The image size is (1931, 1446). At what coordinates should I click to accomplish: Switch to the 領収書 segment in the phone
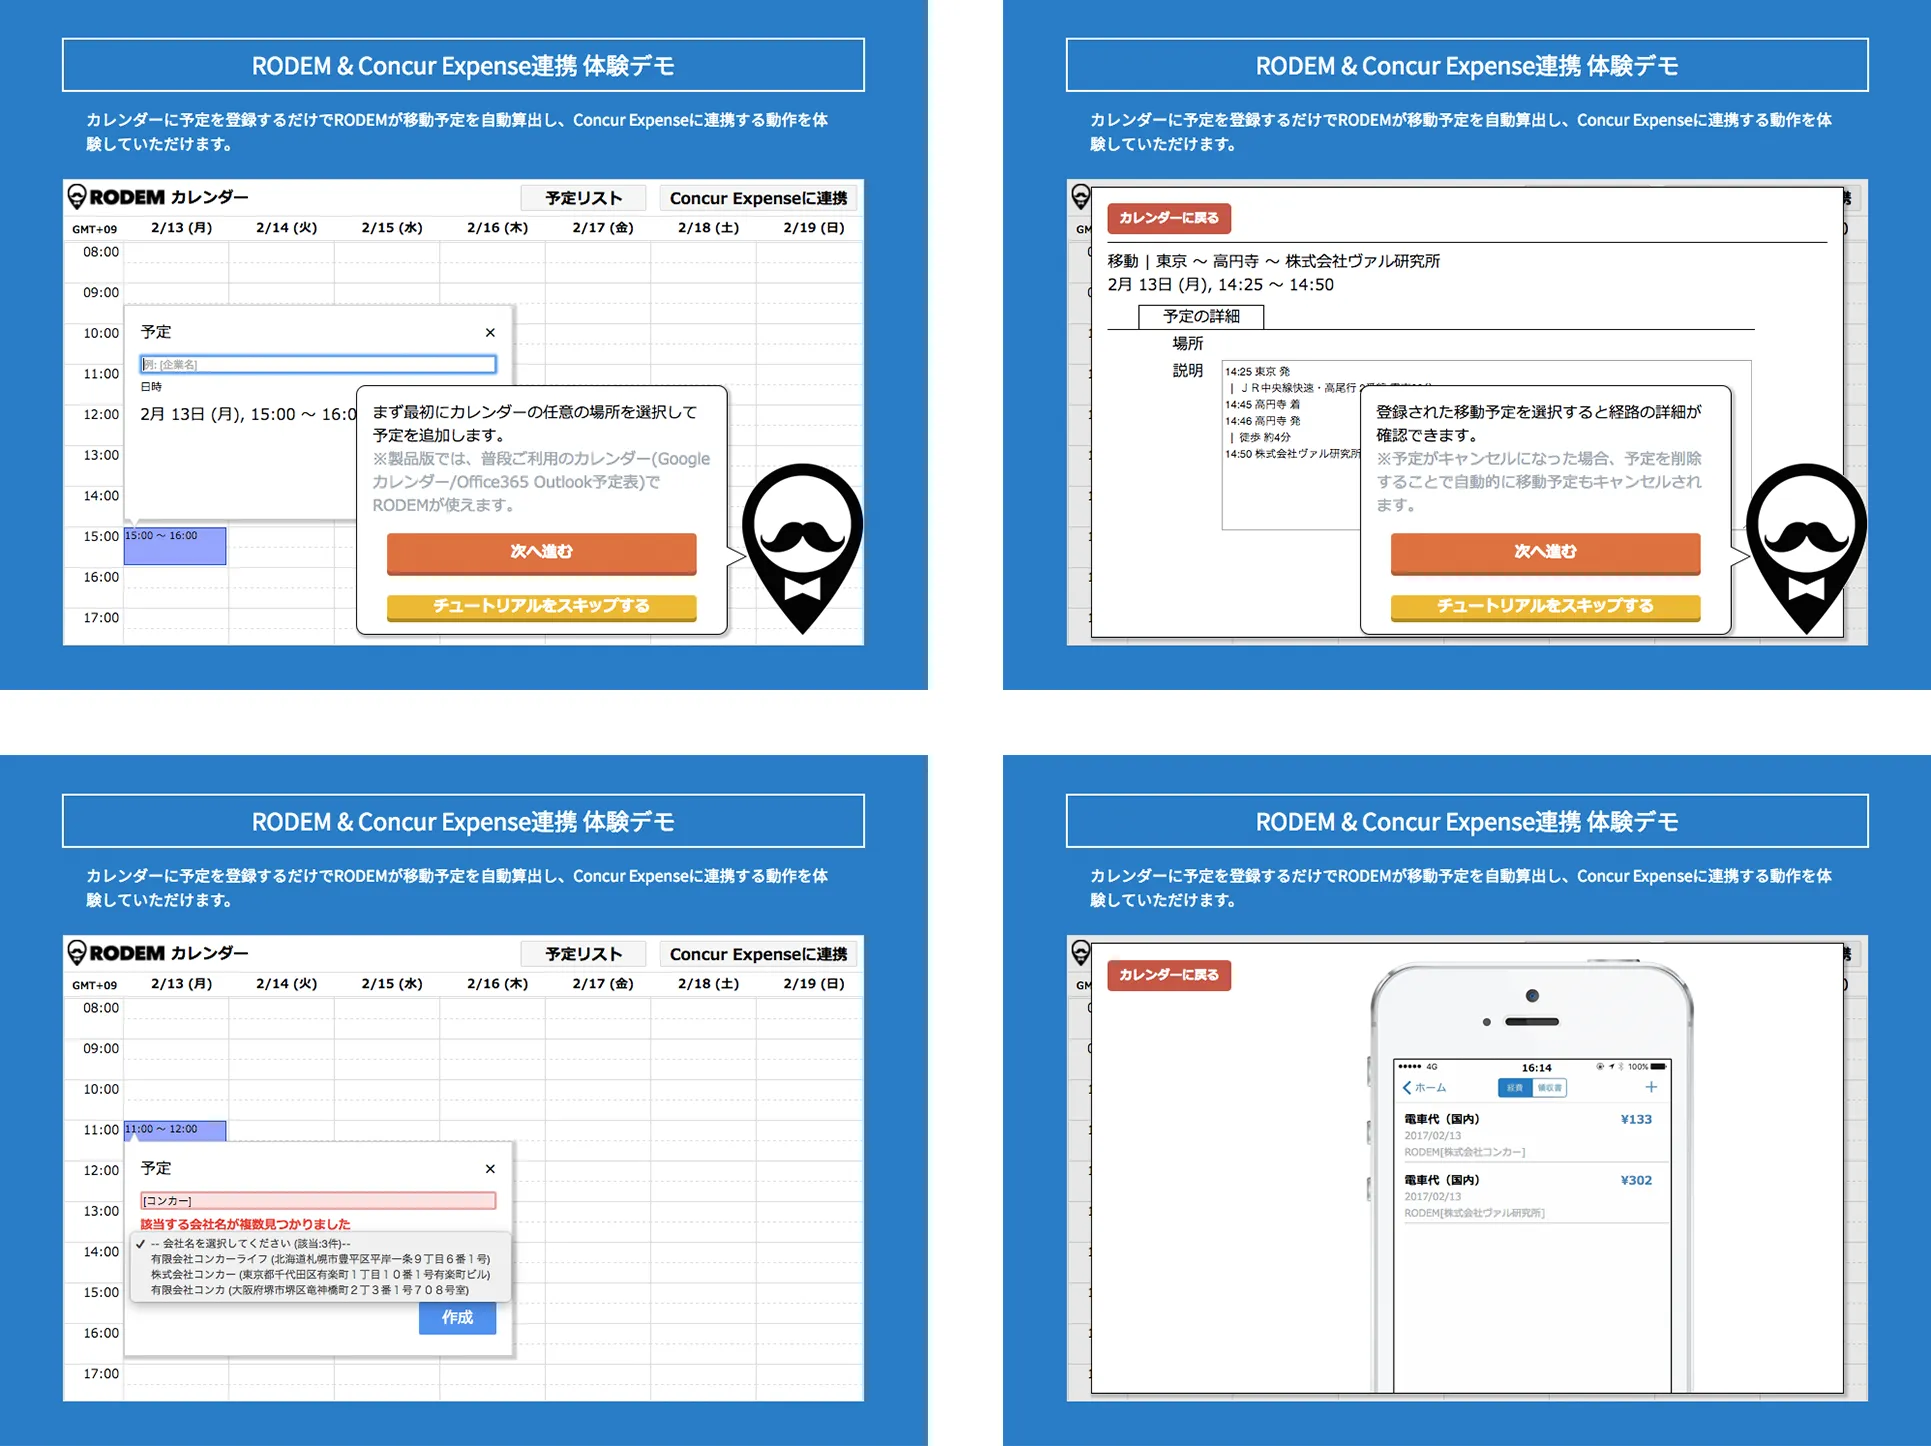[x=1550, y=1088]
